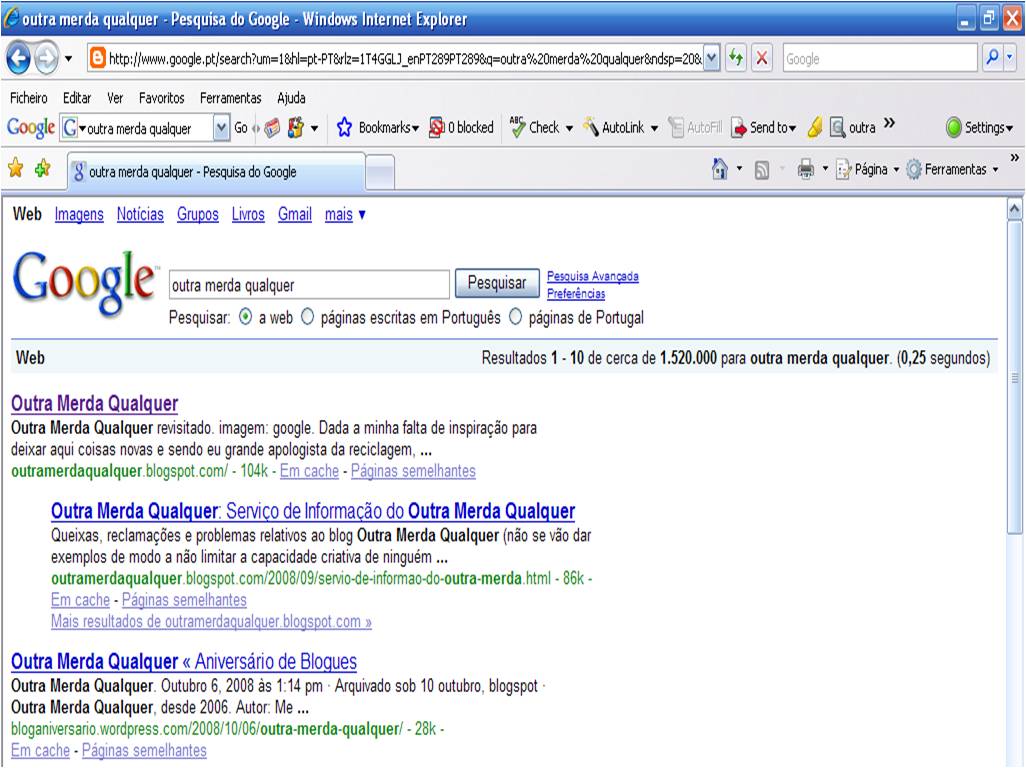Open the Ajuda menu

pyautogui.click(x=291, y=98)
